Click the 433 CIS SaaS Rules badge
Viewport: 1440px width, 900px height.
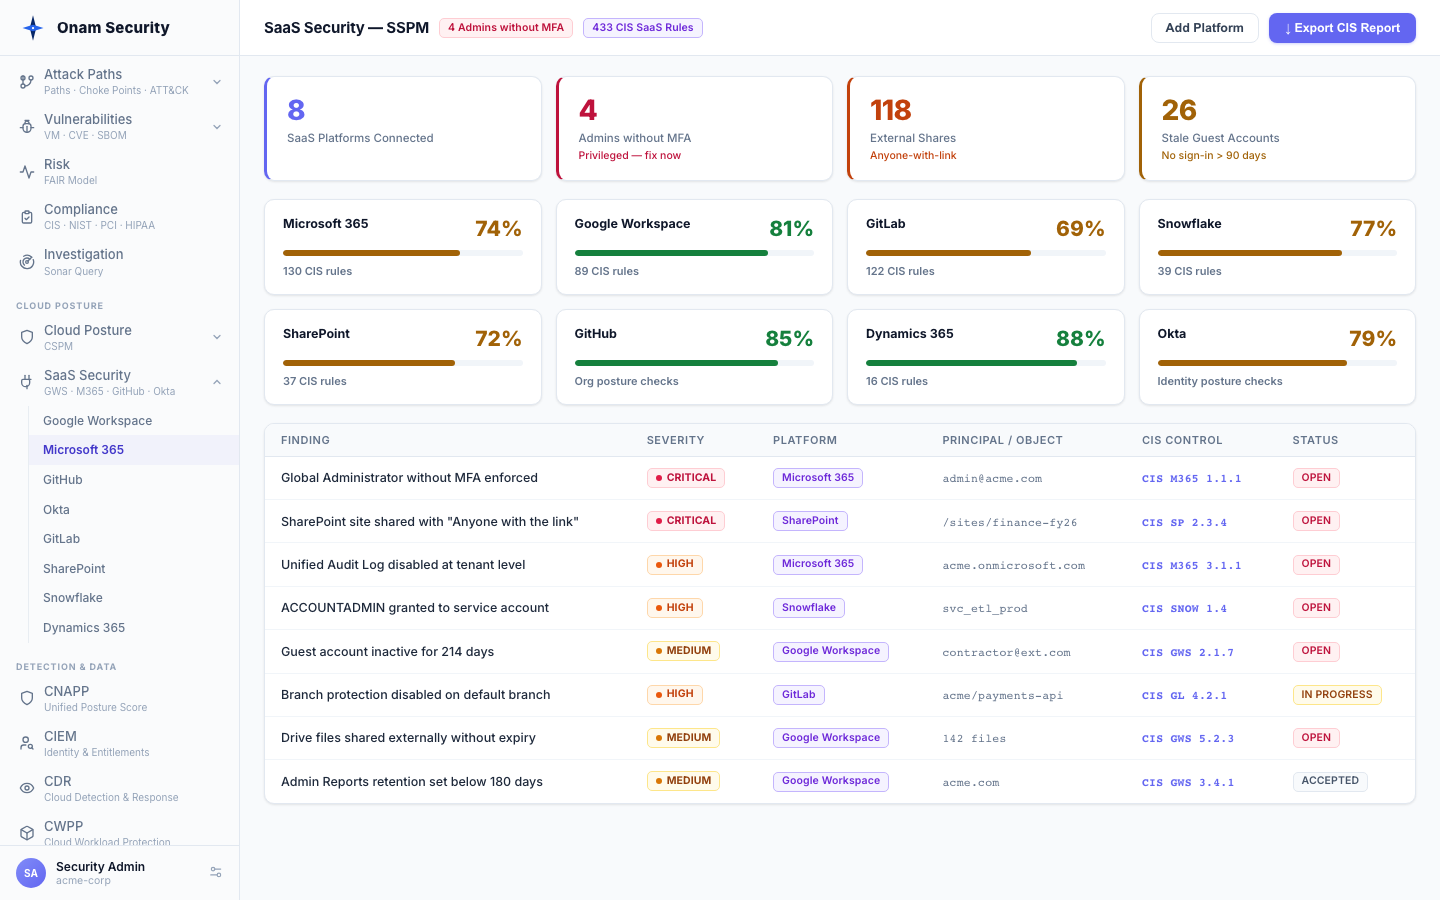tap(643, 28)
